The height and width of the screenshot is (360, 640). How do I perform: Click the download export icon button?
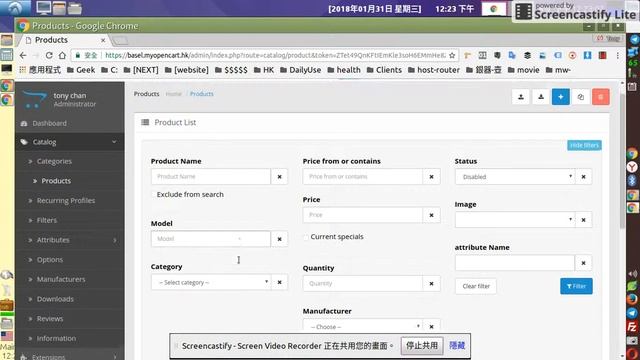541,97
